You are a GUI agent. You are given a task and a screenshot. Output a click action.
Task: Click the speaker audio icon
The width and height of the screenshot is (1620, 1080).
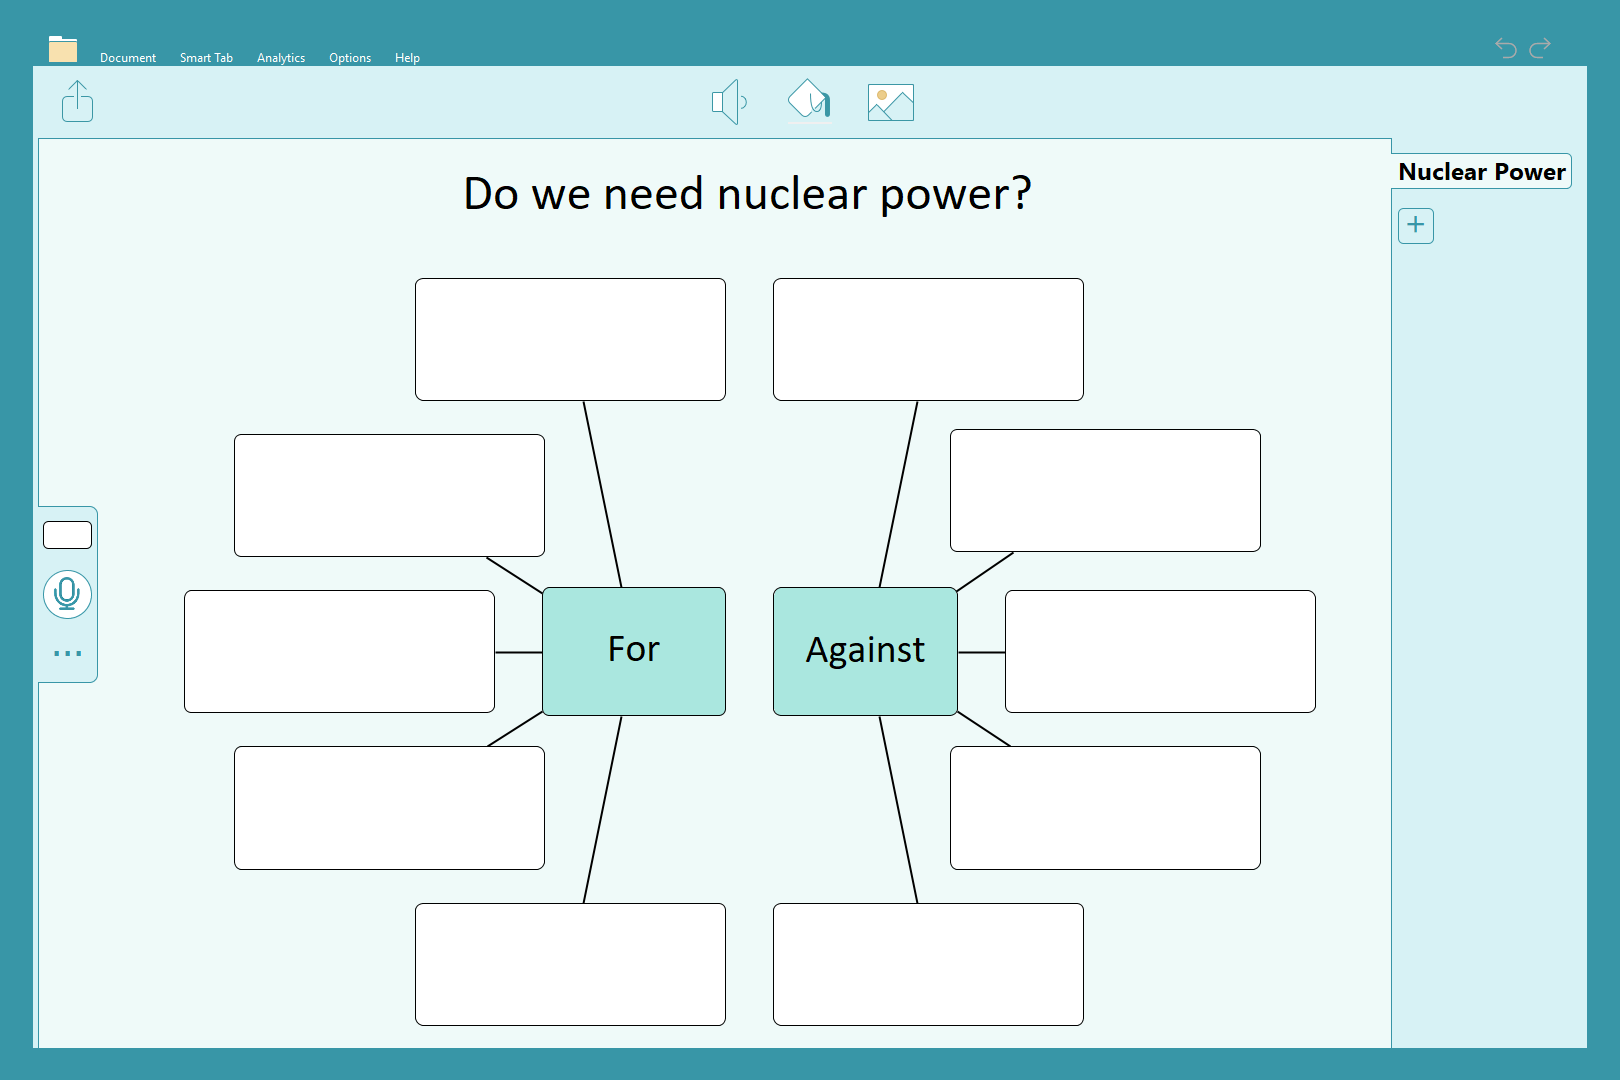[729, 102]
